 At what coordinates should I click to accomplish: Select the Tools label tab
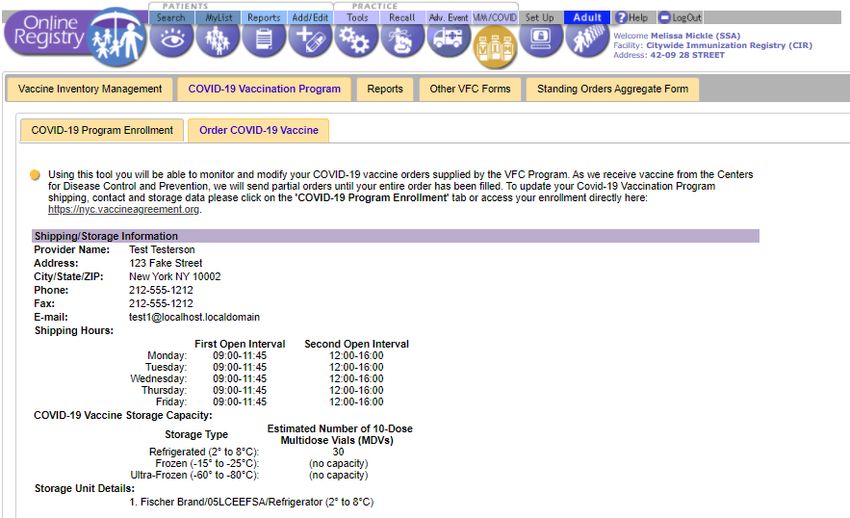357,17
